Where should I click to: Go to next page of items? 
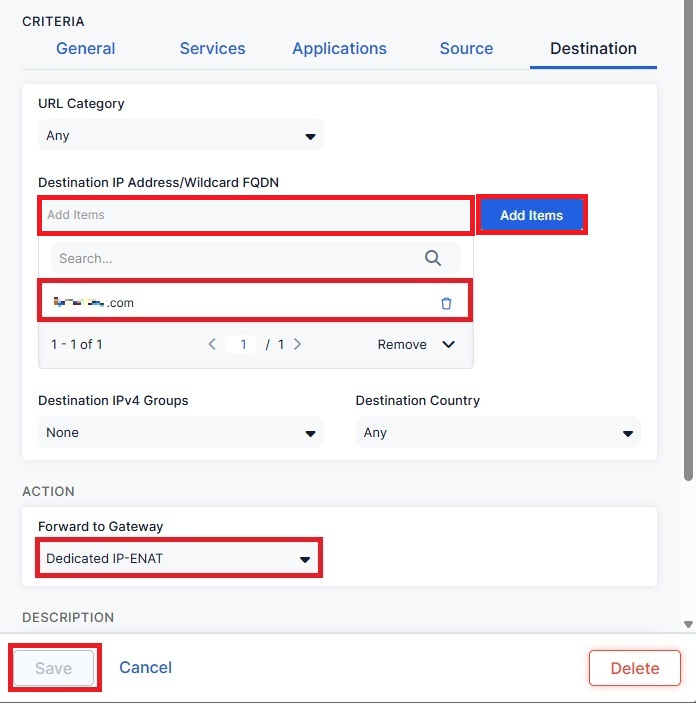click(298, 344)
